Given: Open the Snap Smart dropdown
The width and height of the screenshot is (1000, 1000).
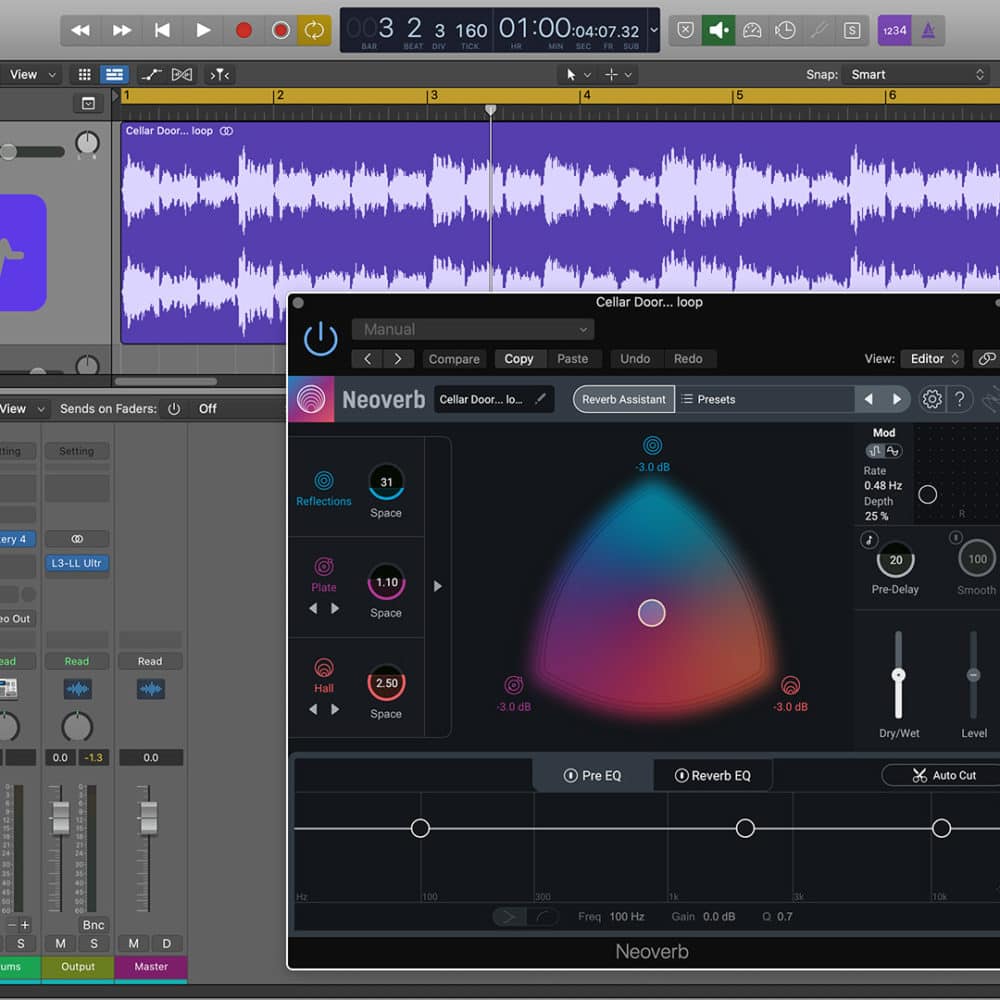Looking at the screenshot, I should click(917, 75).
